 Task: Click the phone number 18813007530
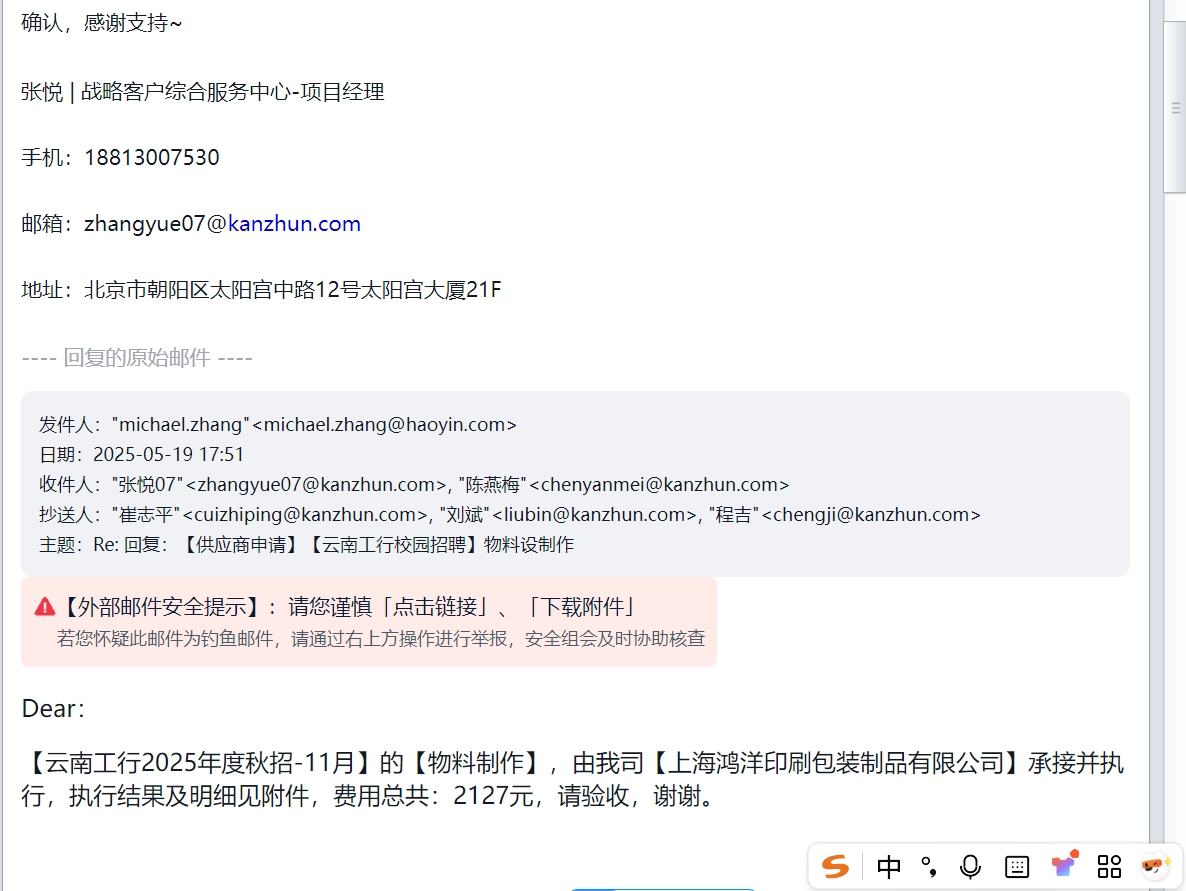[151, 157]
